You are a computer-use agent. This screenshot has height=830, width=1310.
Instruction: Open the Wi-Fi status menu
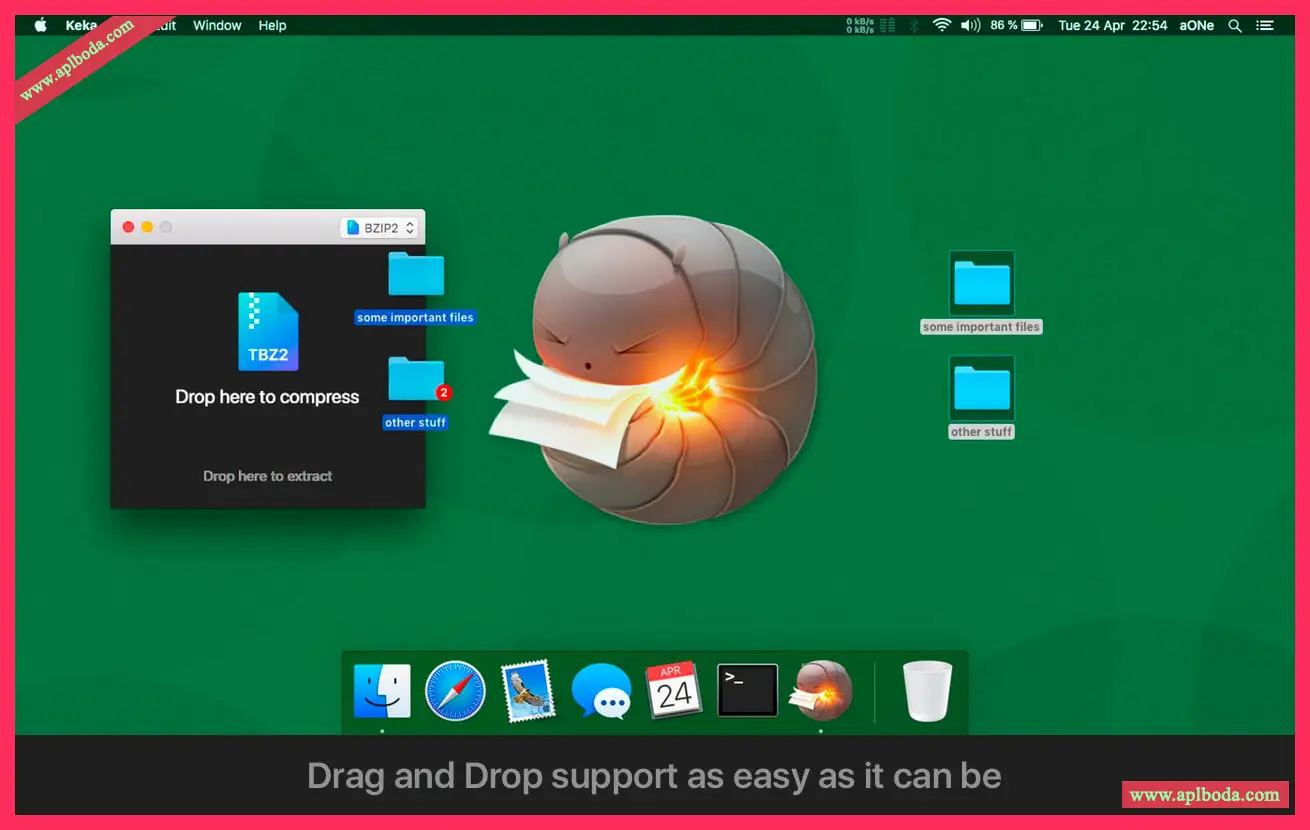pyautogui.click(x=941, y=26)
